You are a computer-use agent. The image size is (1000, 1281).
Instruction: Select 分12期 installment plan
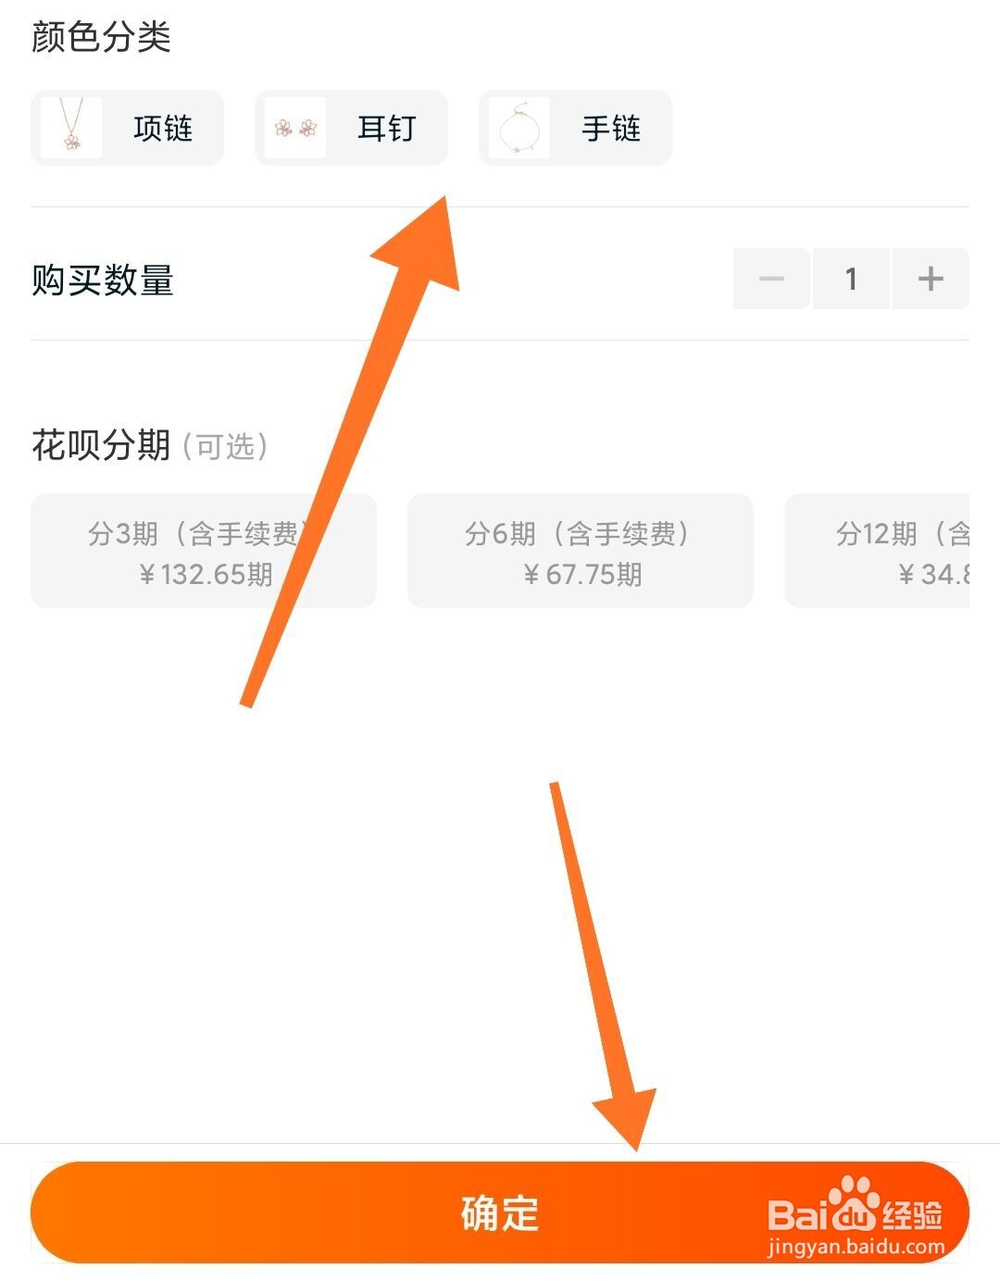877,550
